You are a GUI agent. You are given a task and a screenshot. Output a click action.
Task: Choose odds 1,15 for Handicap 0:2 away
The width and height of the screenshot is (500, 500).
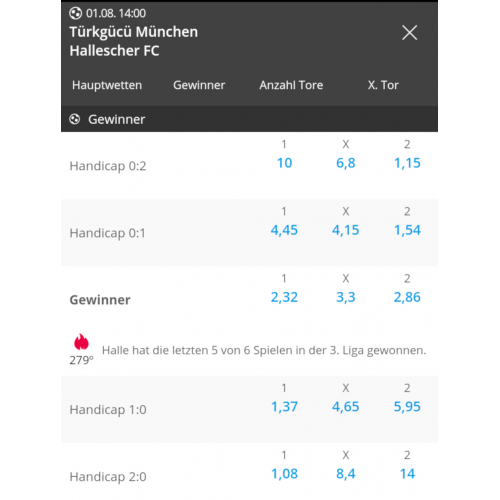pyautogui.click(x=407, y=163)
